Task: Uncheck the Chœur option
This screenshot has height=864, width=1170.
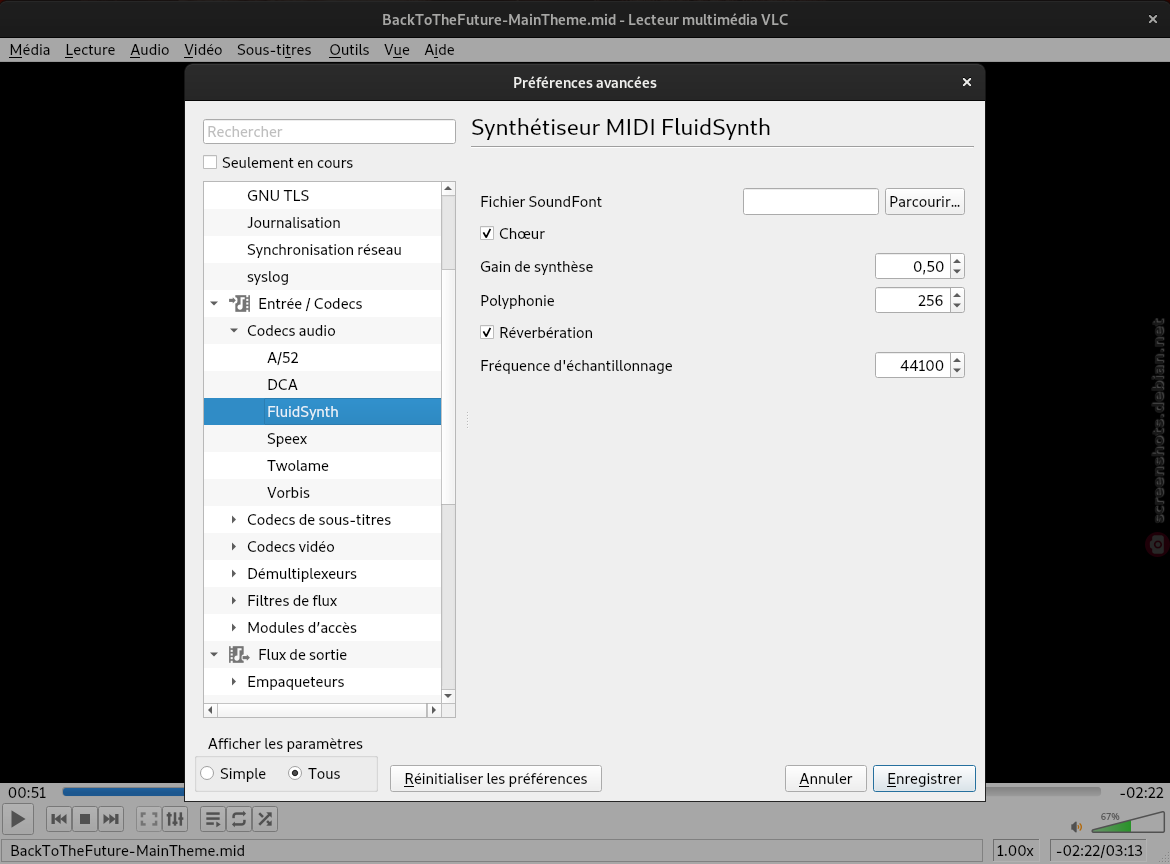Action: 487,234
